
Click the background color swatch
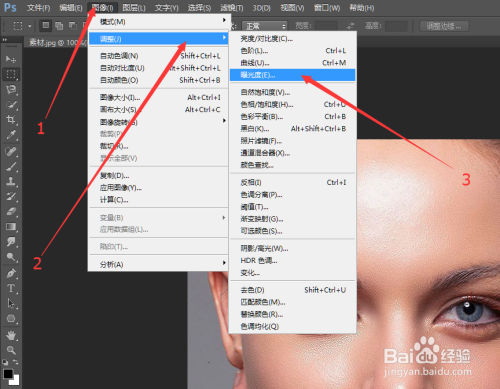pyautogui.click(x=15, y=381)
